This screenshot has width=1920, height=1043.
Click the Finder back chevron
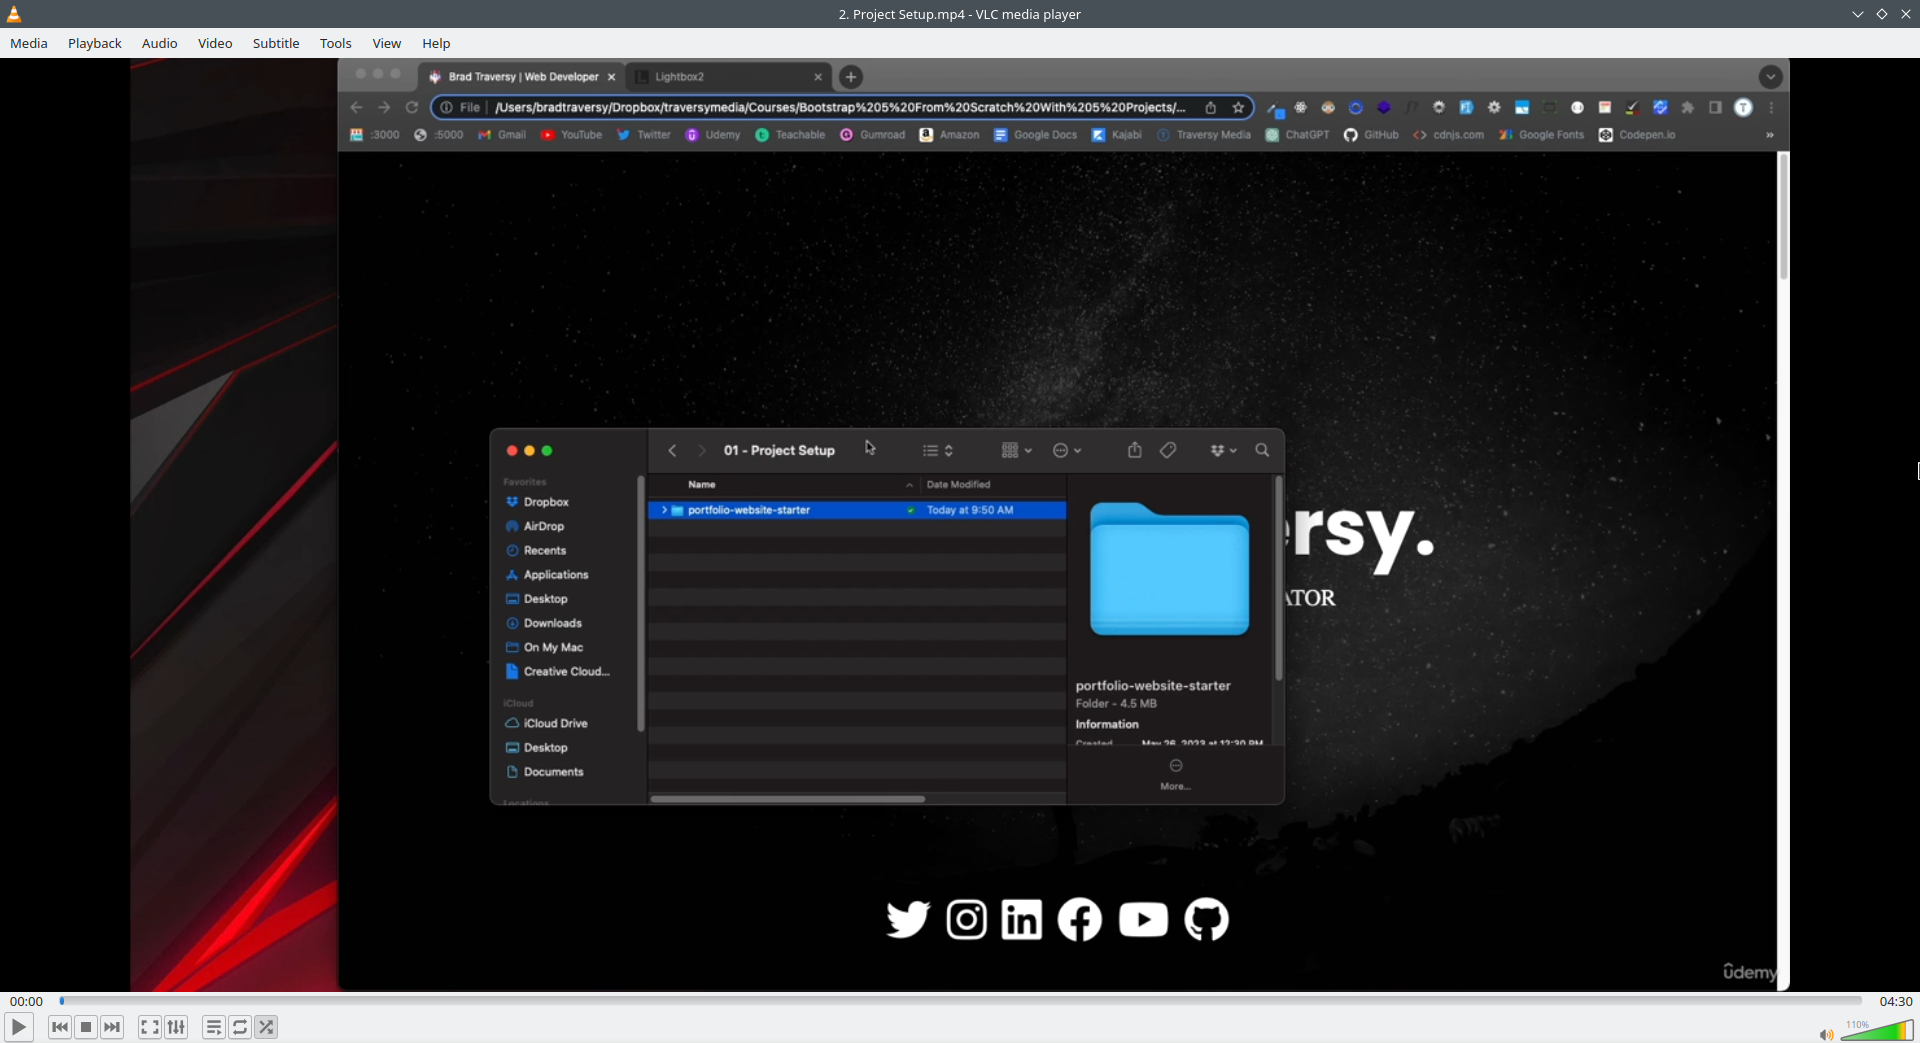673,451
